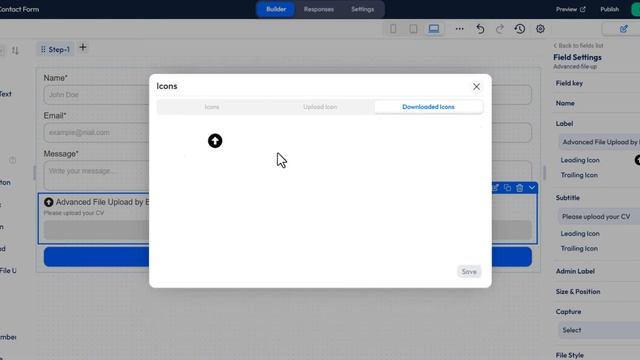Screen dimensions: 640x360
Task: Click the Subtitle input with Please upload your CV
Action: click(599, 217)
